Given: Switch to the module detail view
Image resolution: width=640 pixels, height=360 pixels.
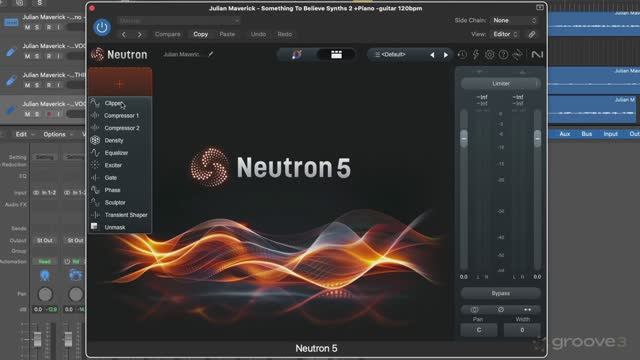Looking at the screenshot, I should pyautogui.click(x=336, y=54).
